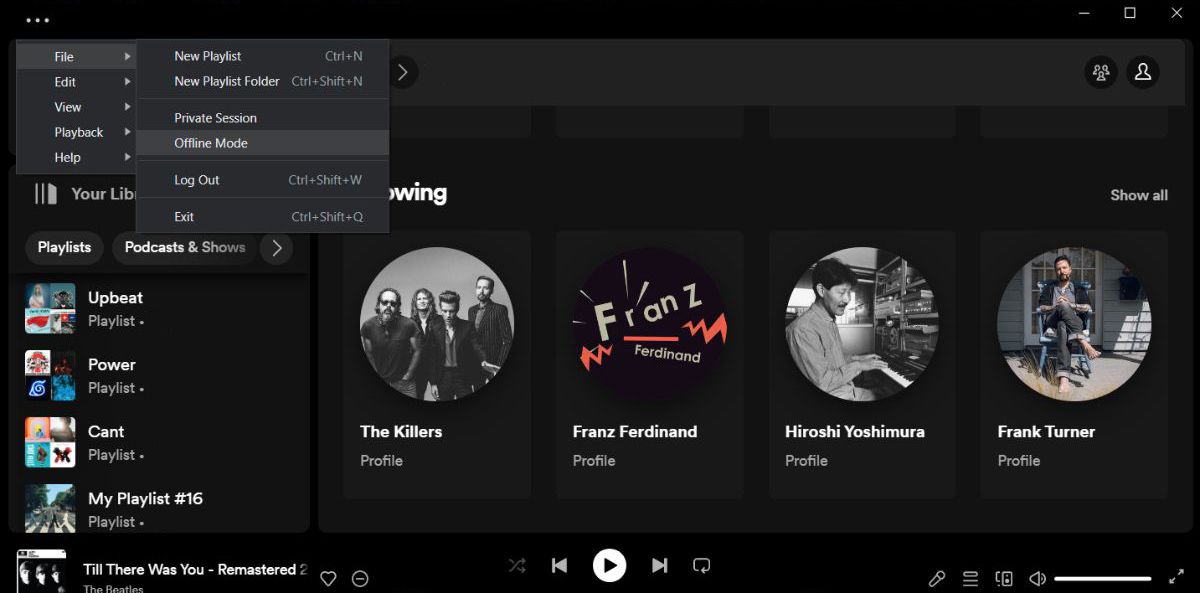Screen dimensions: 1200x593
Task: Choose Log Out from menu
Action: (263, 180)
